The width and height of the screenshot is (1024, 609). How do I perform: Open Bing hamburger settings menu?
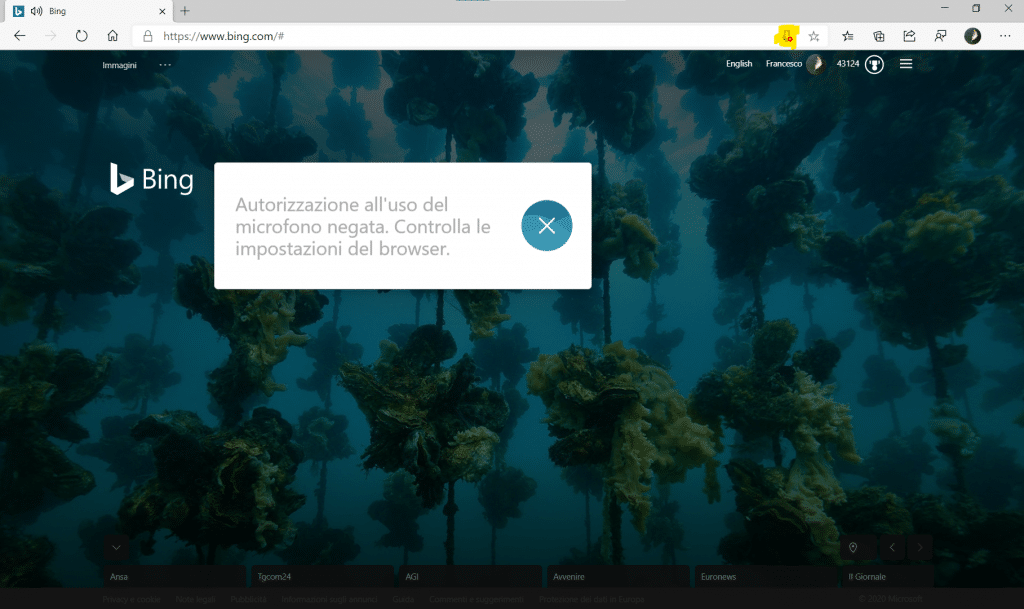point(906,64)
